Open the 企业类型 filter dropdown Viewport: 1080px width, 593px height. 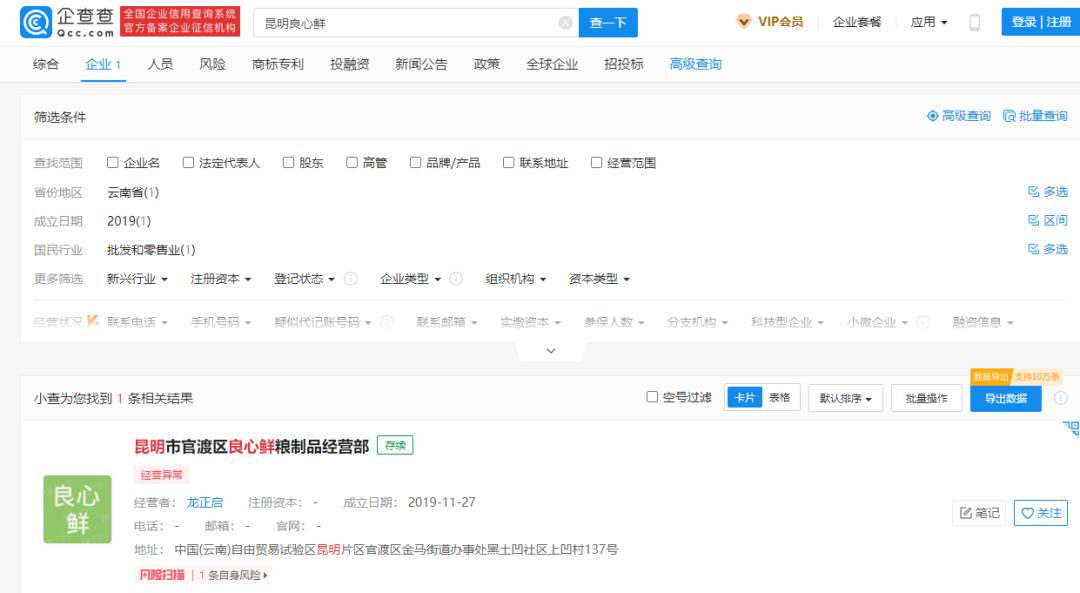[411, 279]
